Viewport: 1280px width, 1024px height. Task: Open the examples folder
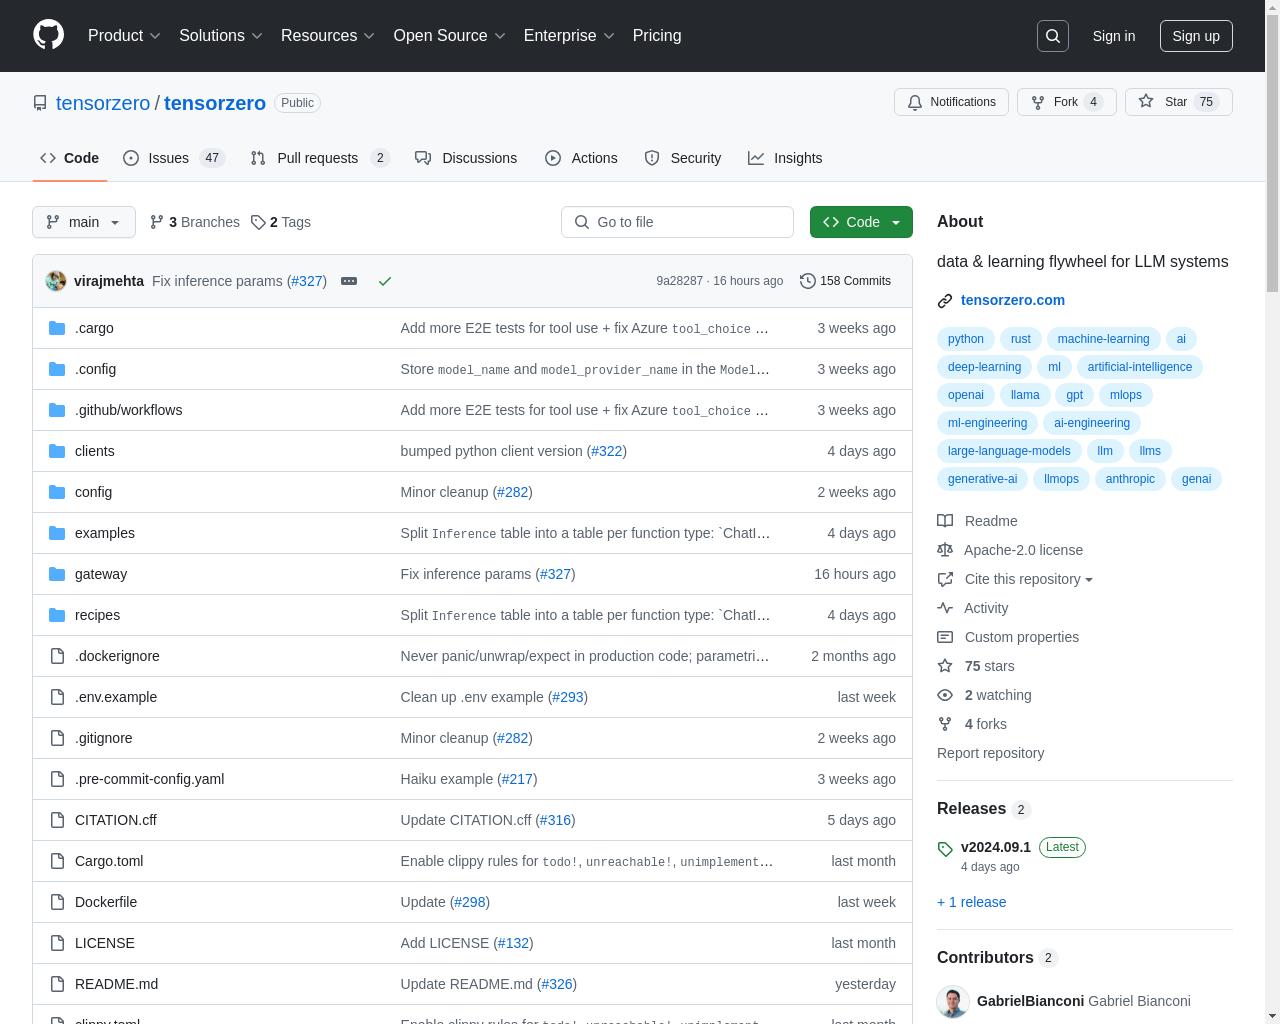(105, 533)
